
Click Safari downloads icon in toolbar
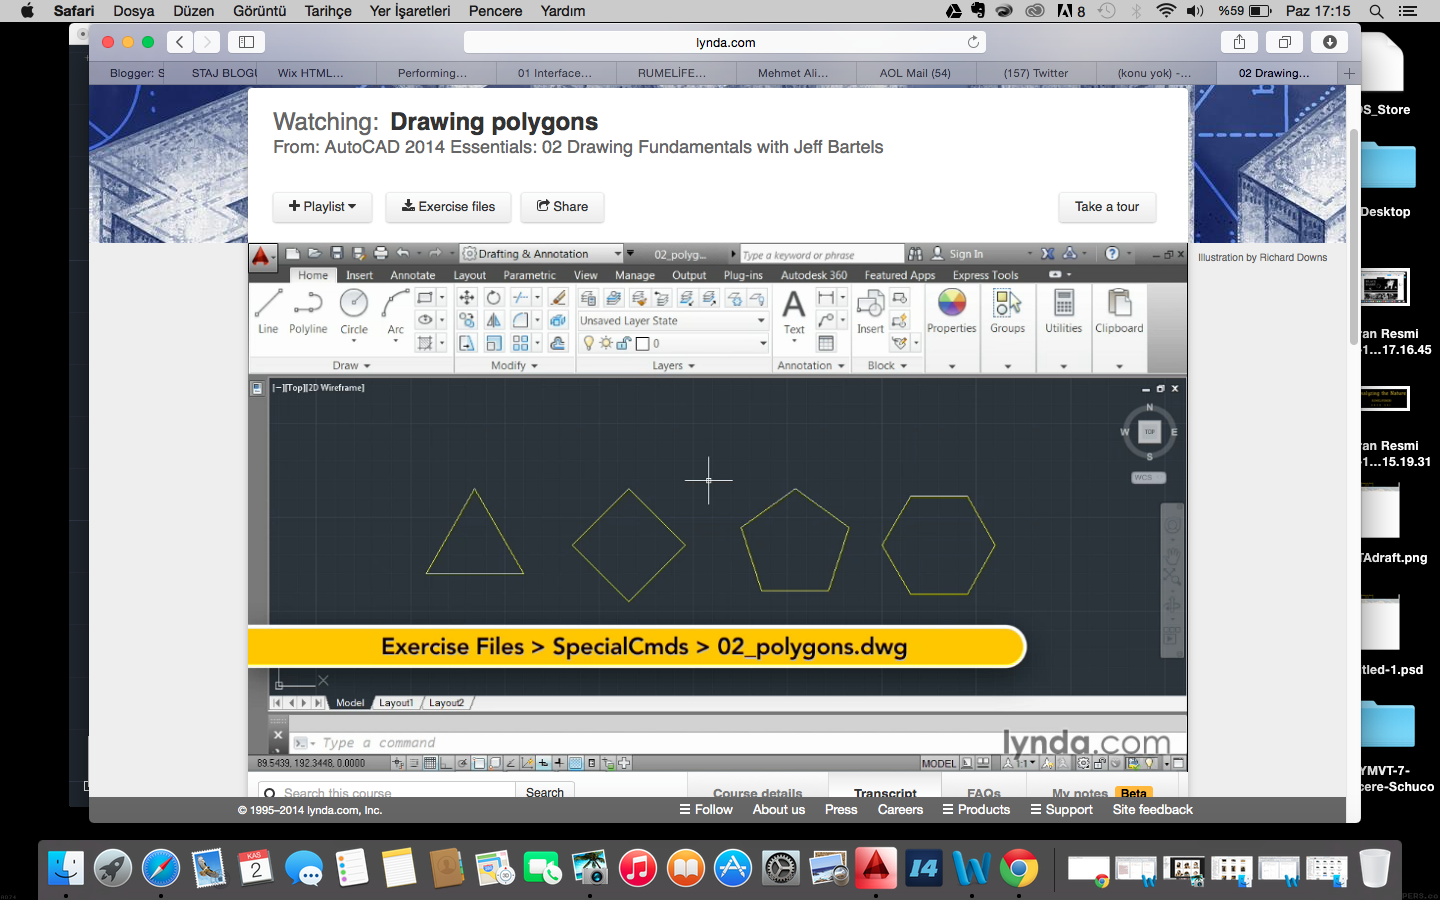pyautogui.click(x=1329, y=42)
